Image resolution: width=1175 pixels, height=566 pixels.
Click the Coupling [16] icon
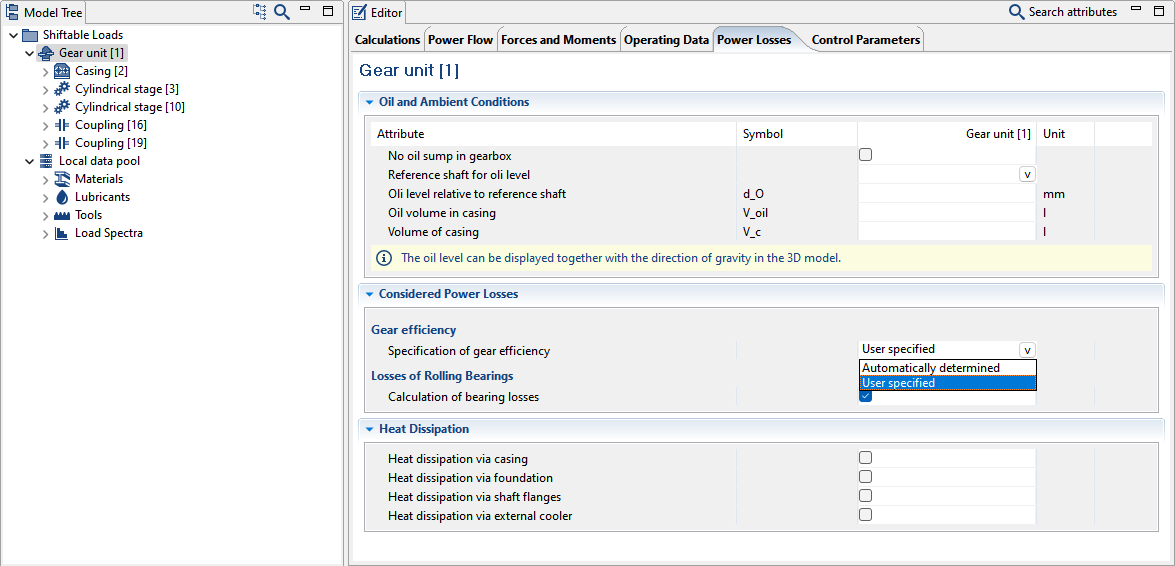click(x=62, y=124)
